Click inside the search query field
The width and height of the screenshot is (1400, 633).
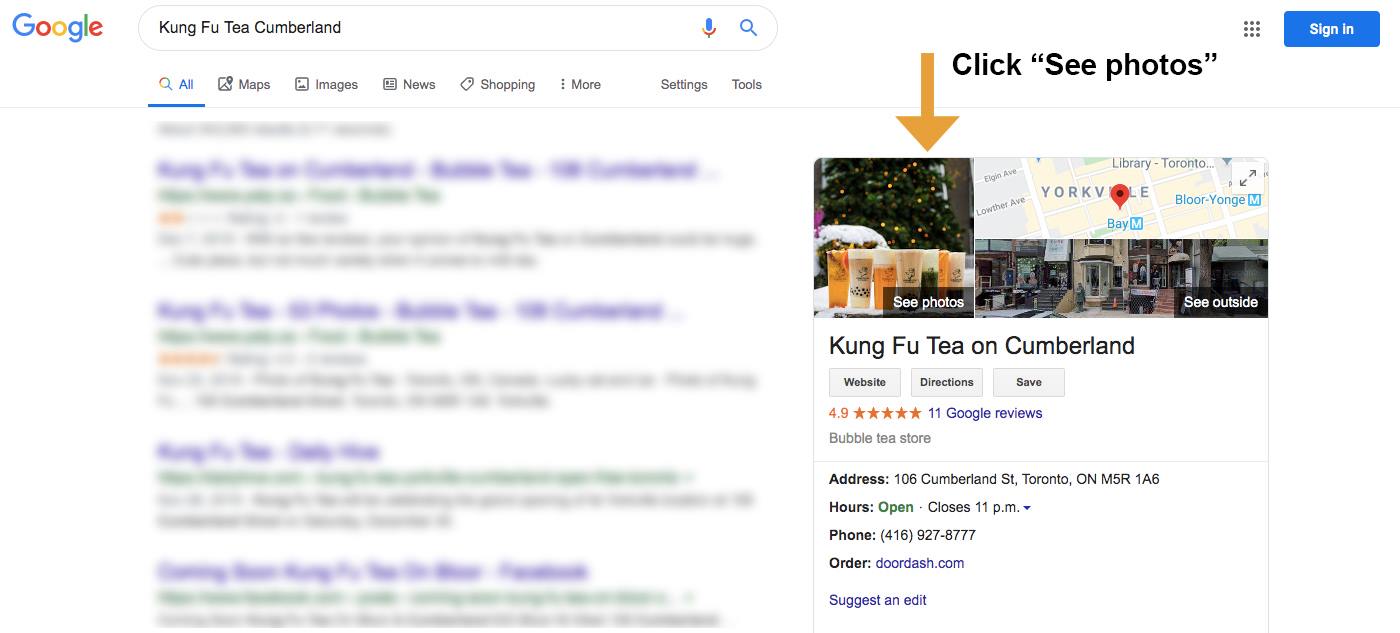click(x=420, y=28)
